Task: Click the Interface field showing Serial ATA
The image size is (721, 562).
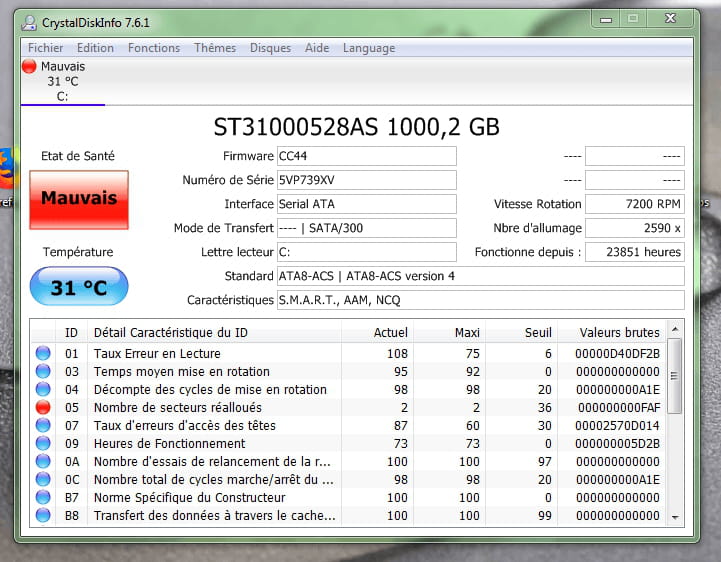Action: click(x=366, y=204)
